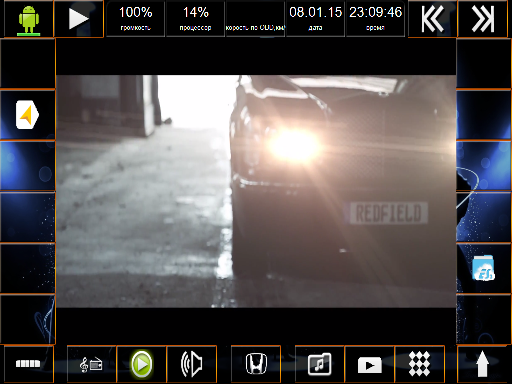Open the Honda logo car menu

256,364
